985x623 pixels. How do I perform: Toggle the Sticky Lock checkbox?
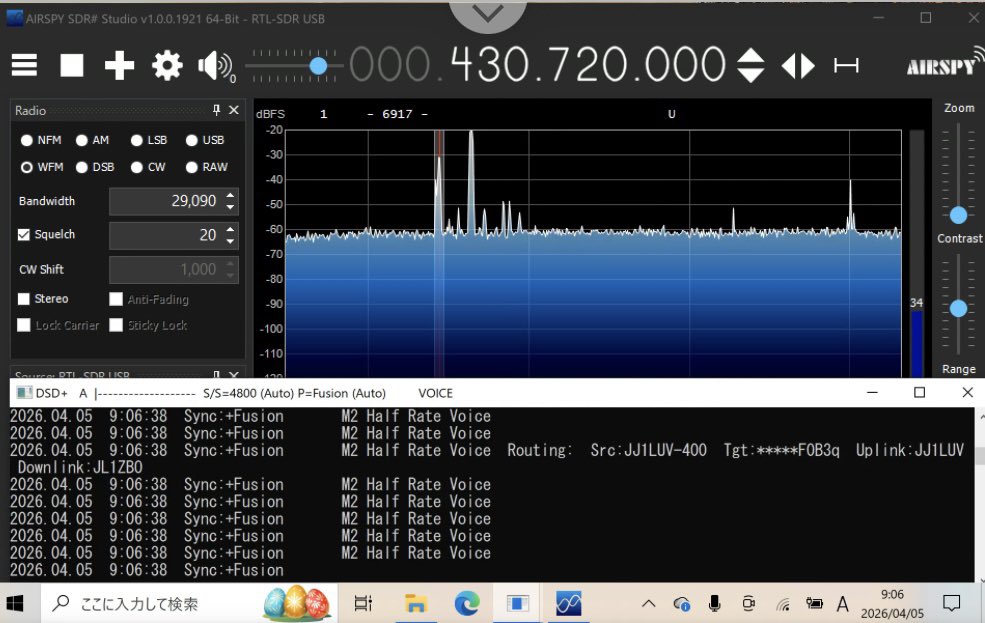116,325
